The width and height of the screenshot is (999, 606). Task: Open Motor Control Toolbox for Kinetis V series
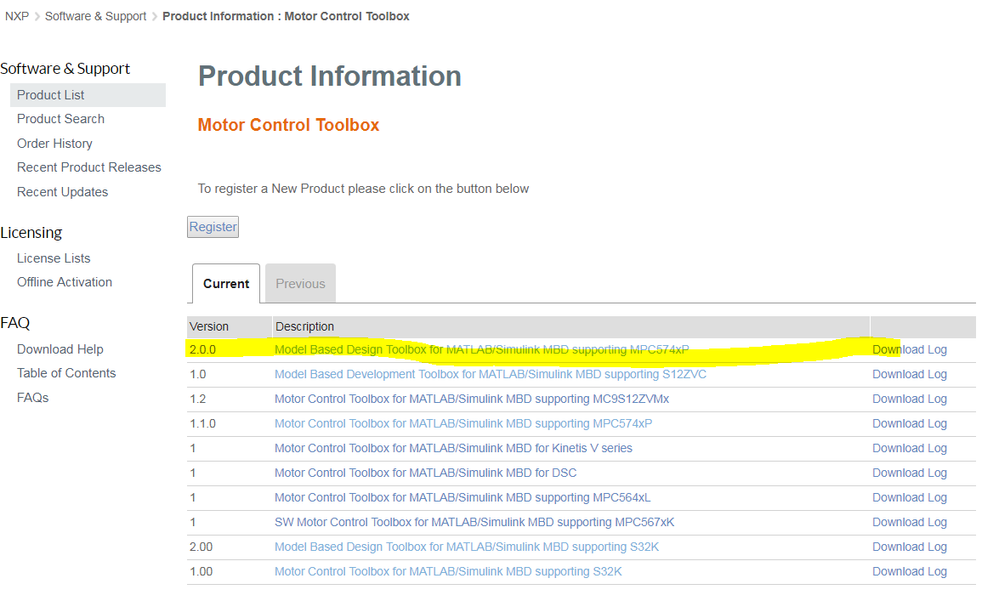[x=453, y=448]
